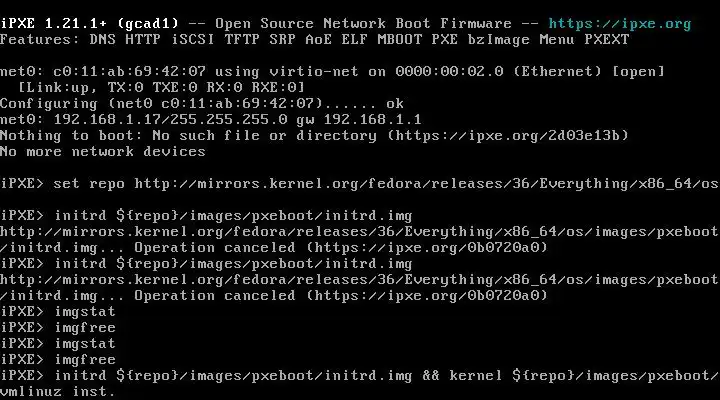Click the second imgstat command
Screen dimensions: 720x400
point(85,343)
